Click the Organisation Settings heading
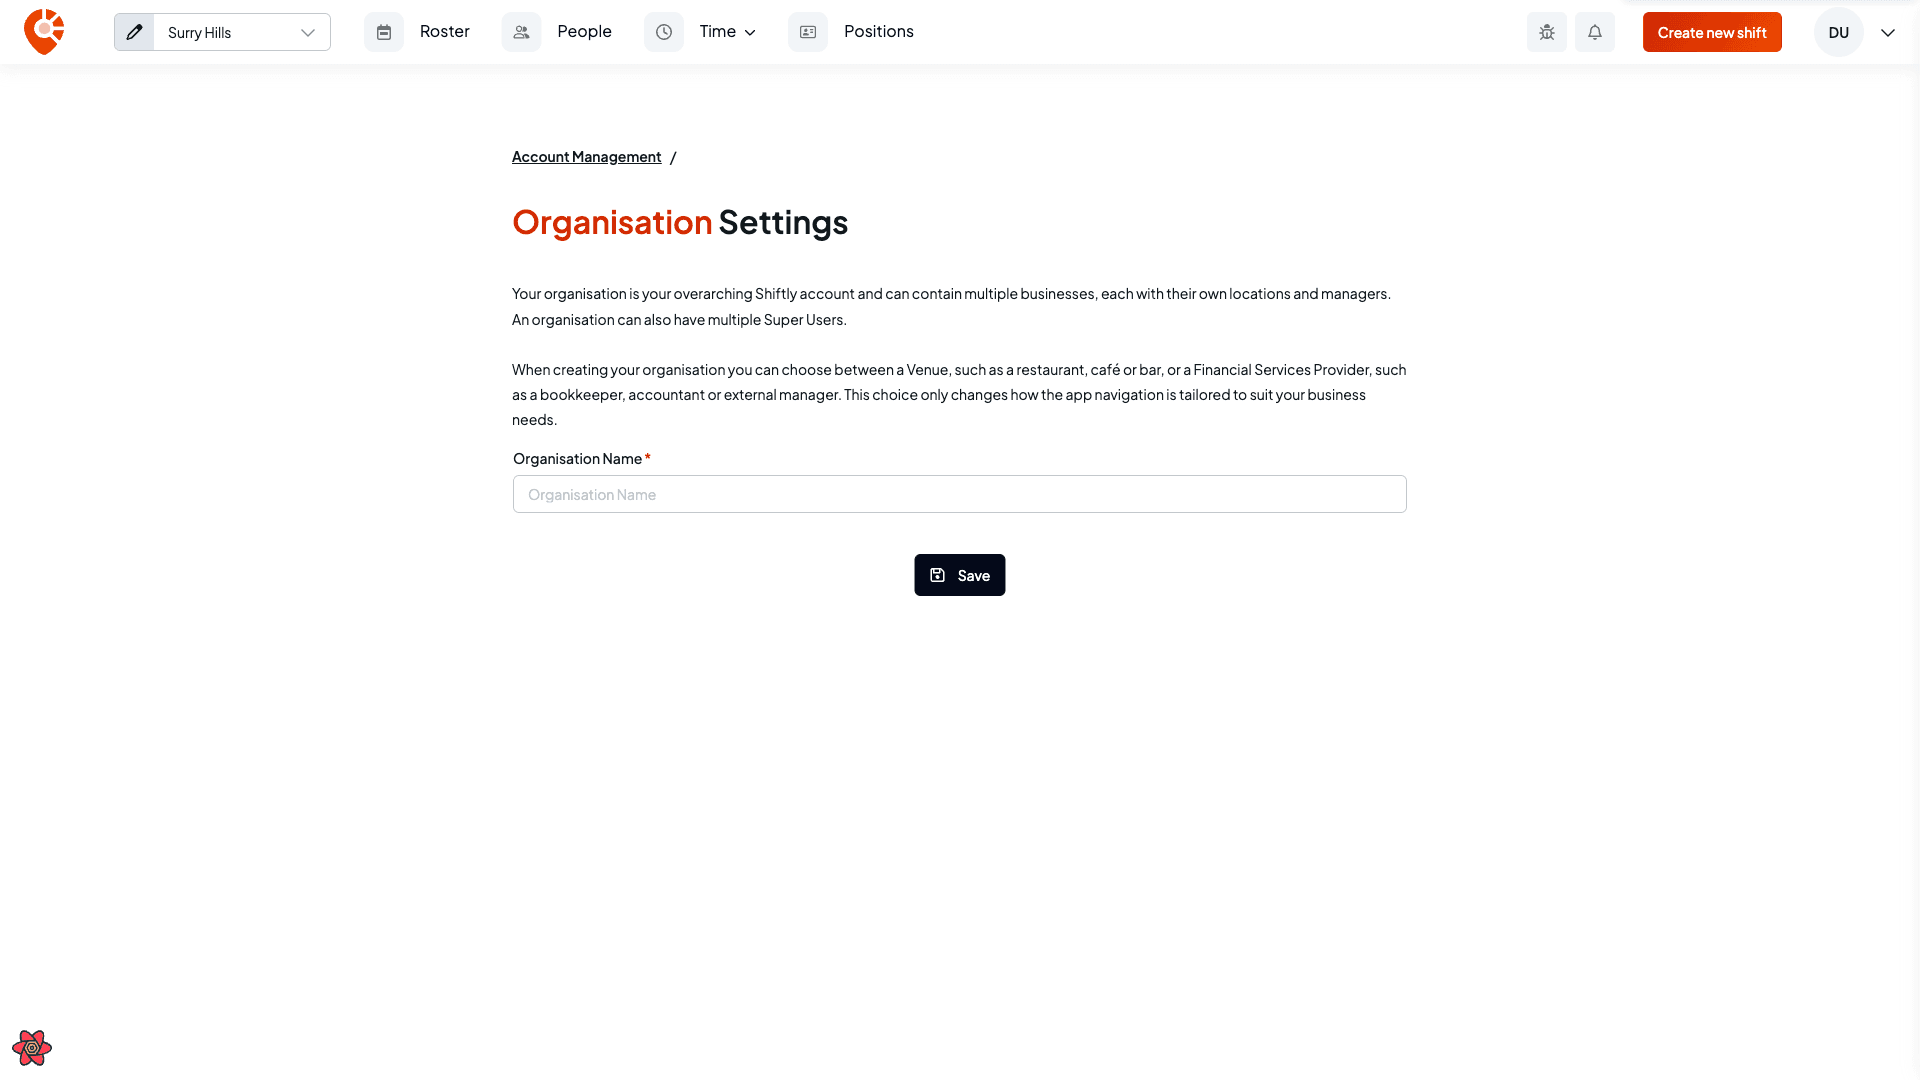This screenshot has width=1920, height=1080. (x=680, y=222)
